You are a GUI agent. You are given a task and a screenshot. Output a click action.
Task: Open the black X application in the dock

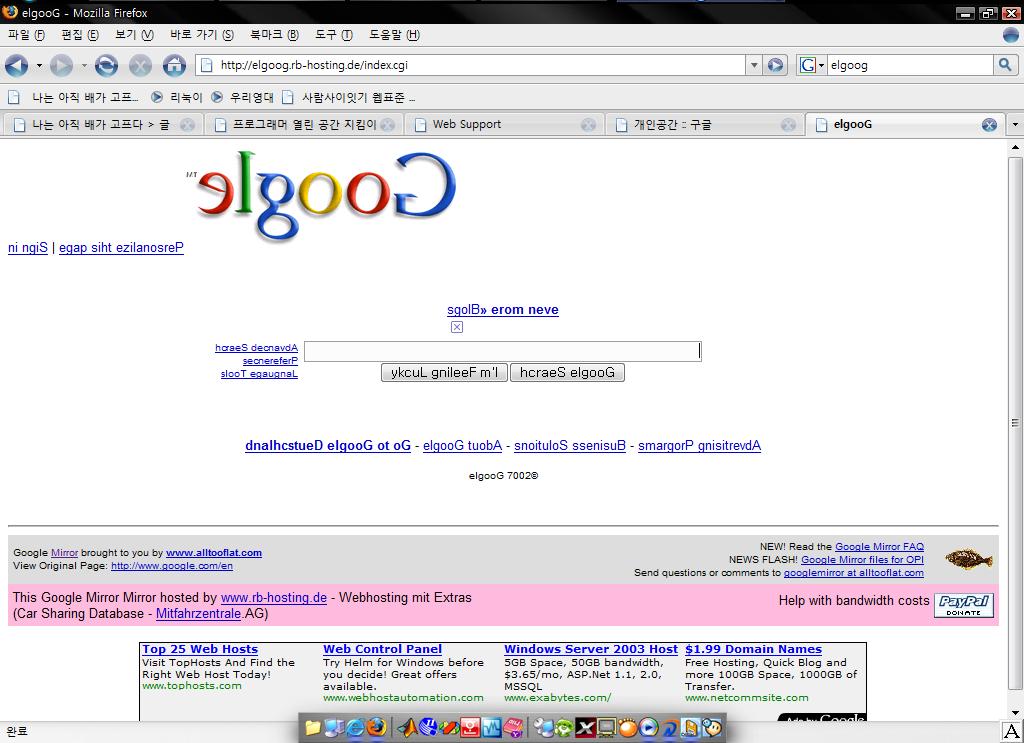click(x=585, y=727)
